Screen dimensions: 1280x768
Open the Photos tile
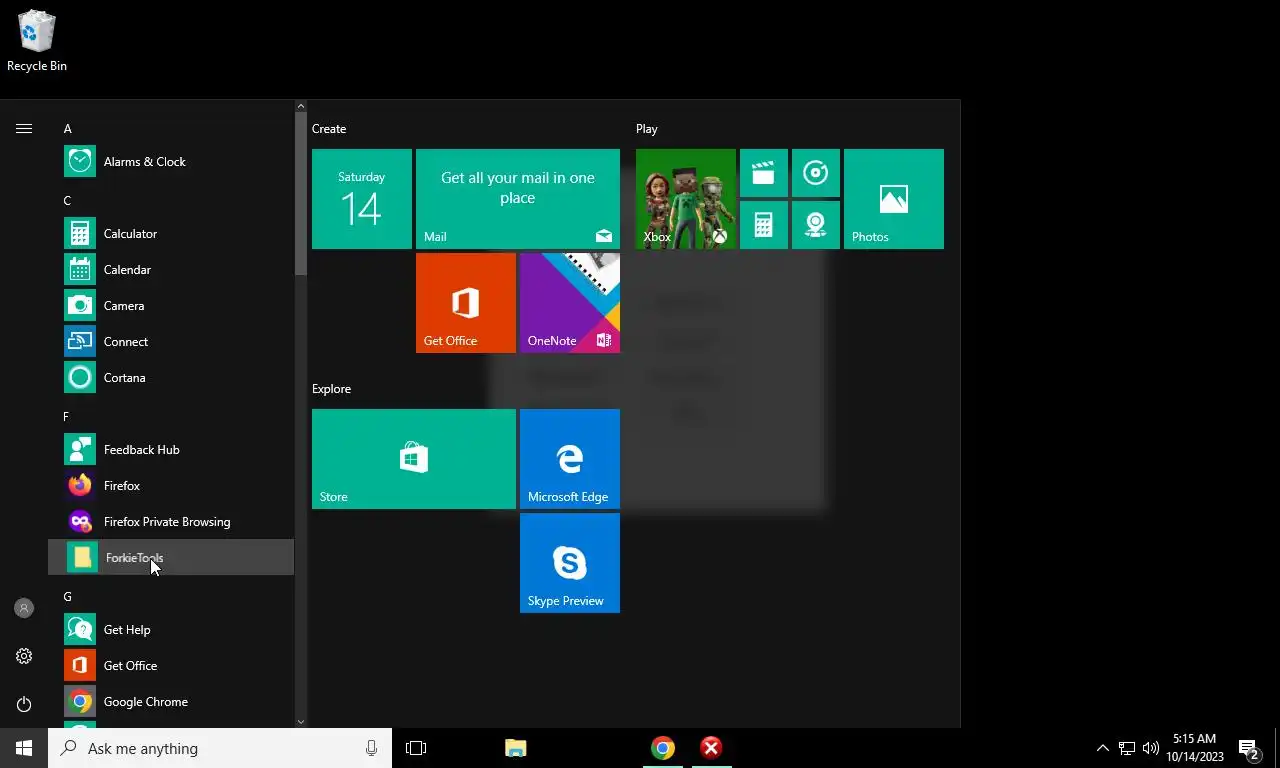click(x=894, y=199)
